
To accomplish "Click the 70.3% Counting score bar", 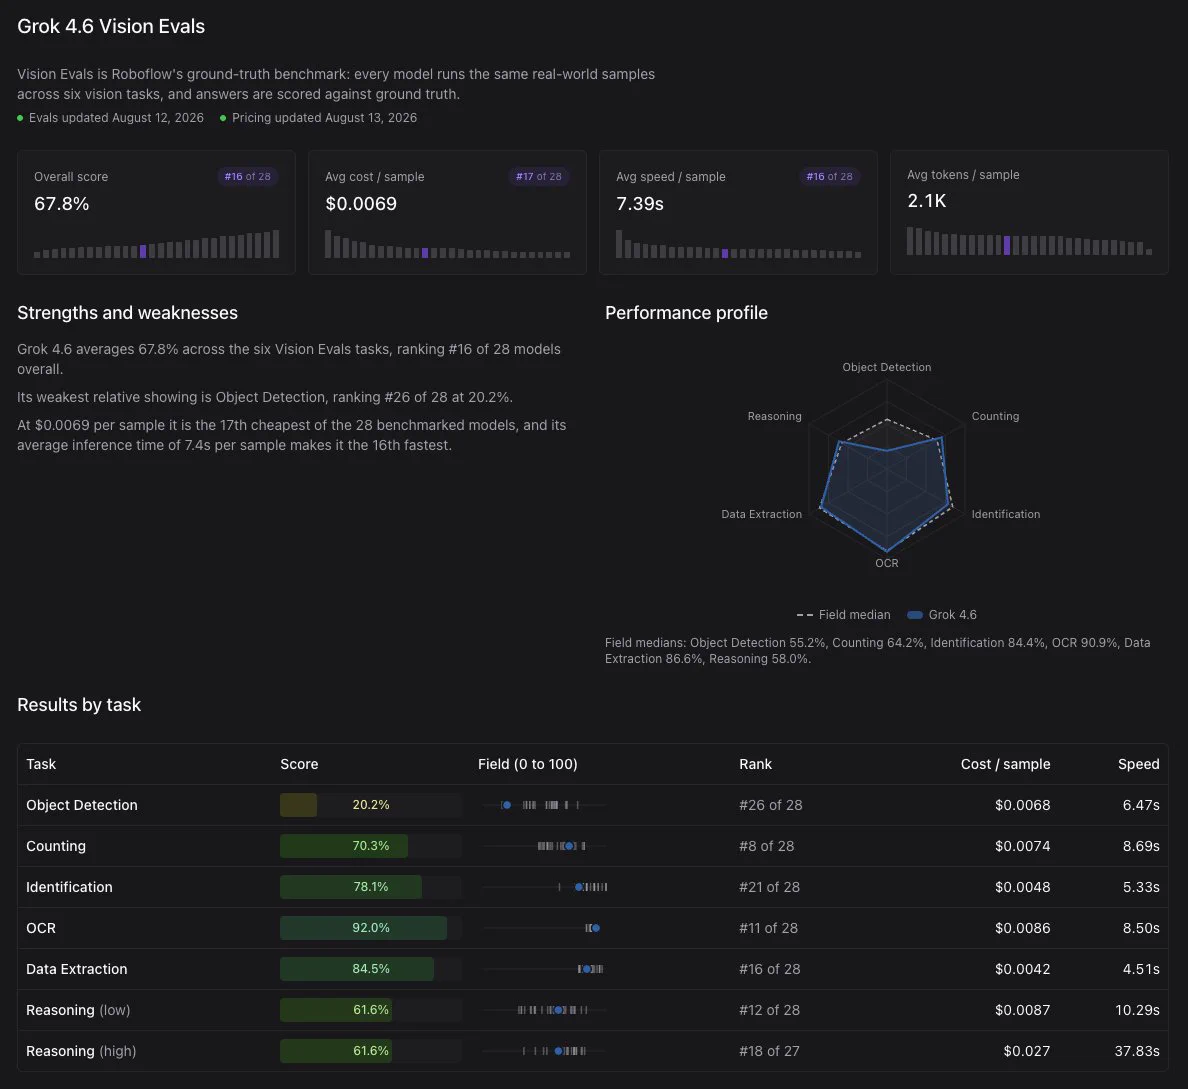I will pyautogui.click(x=370, y=846).
